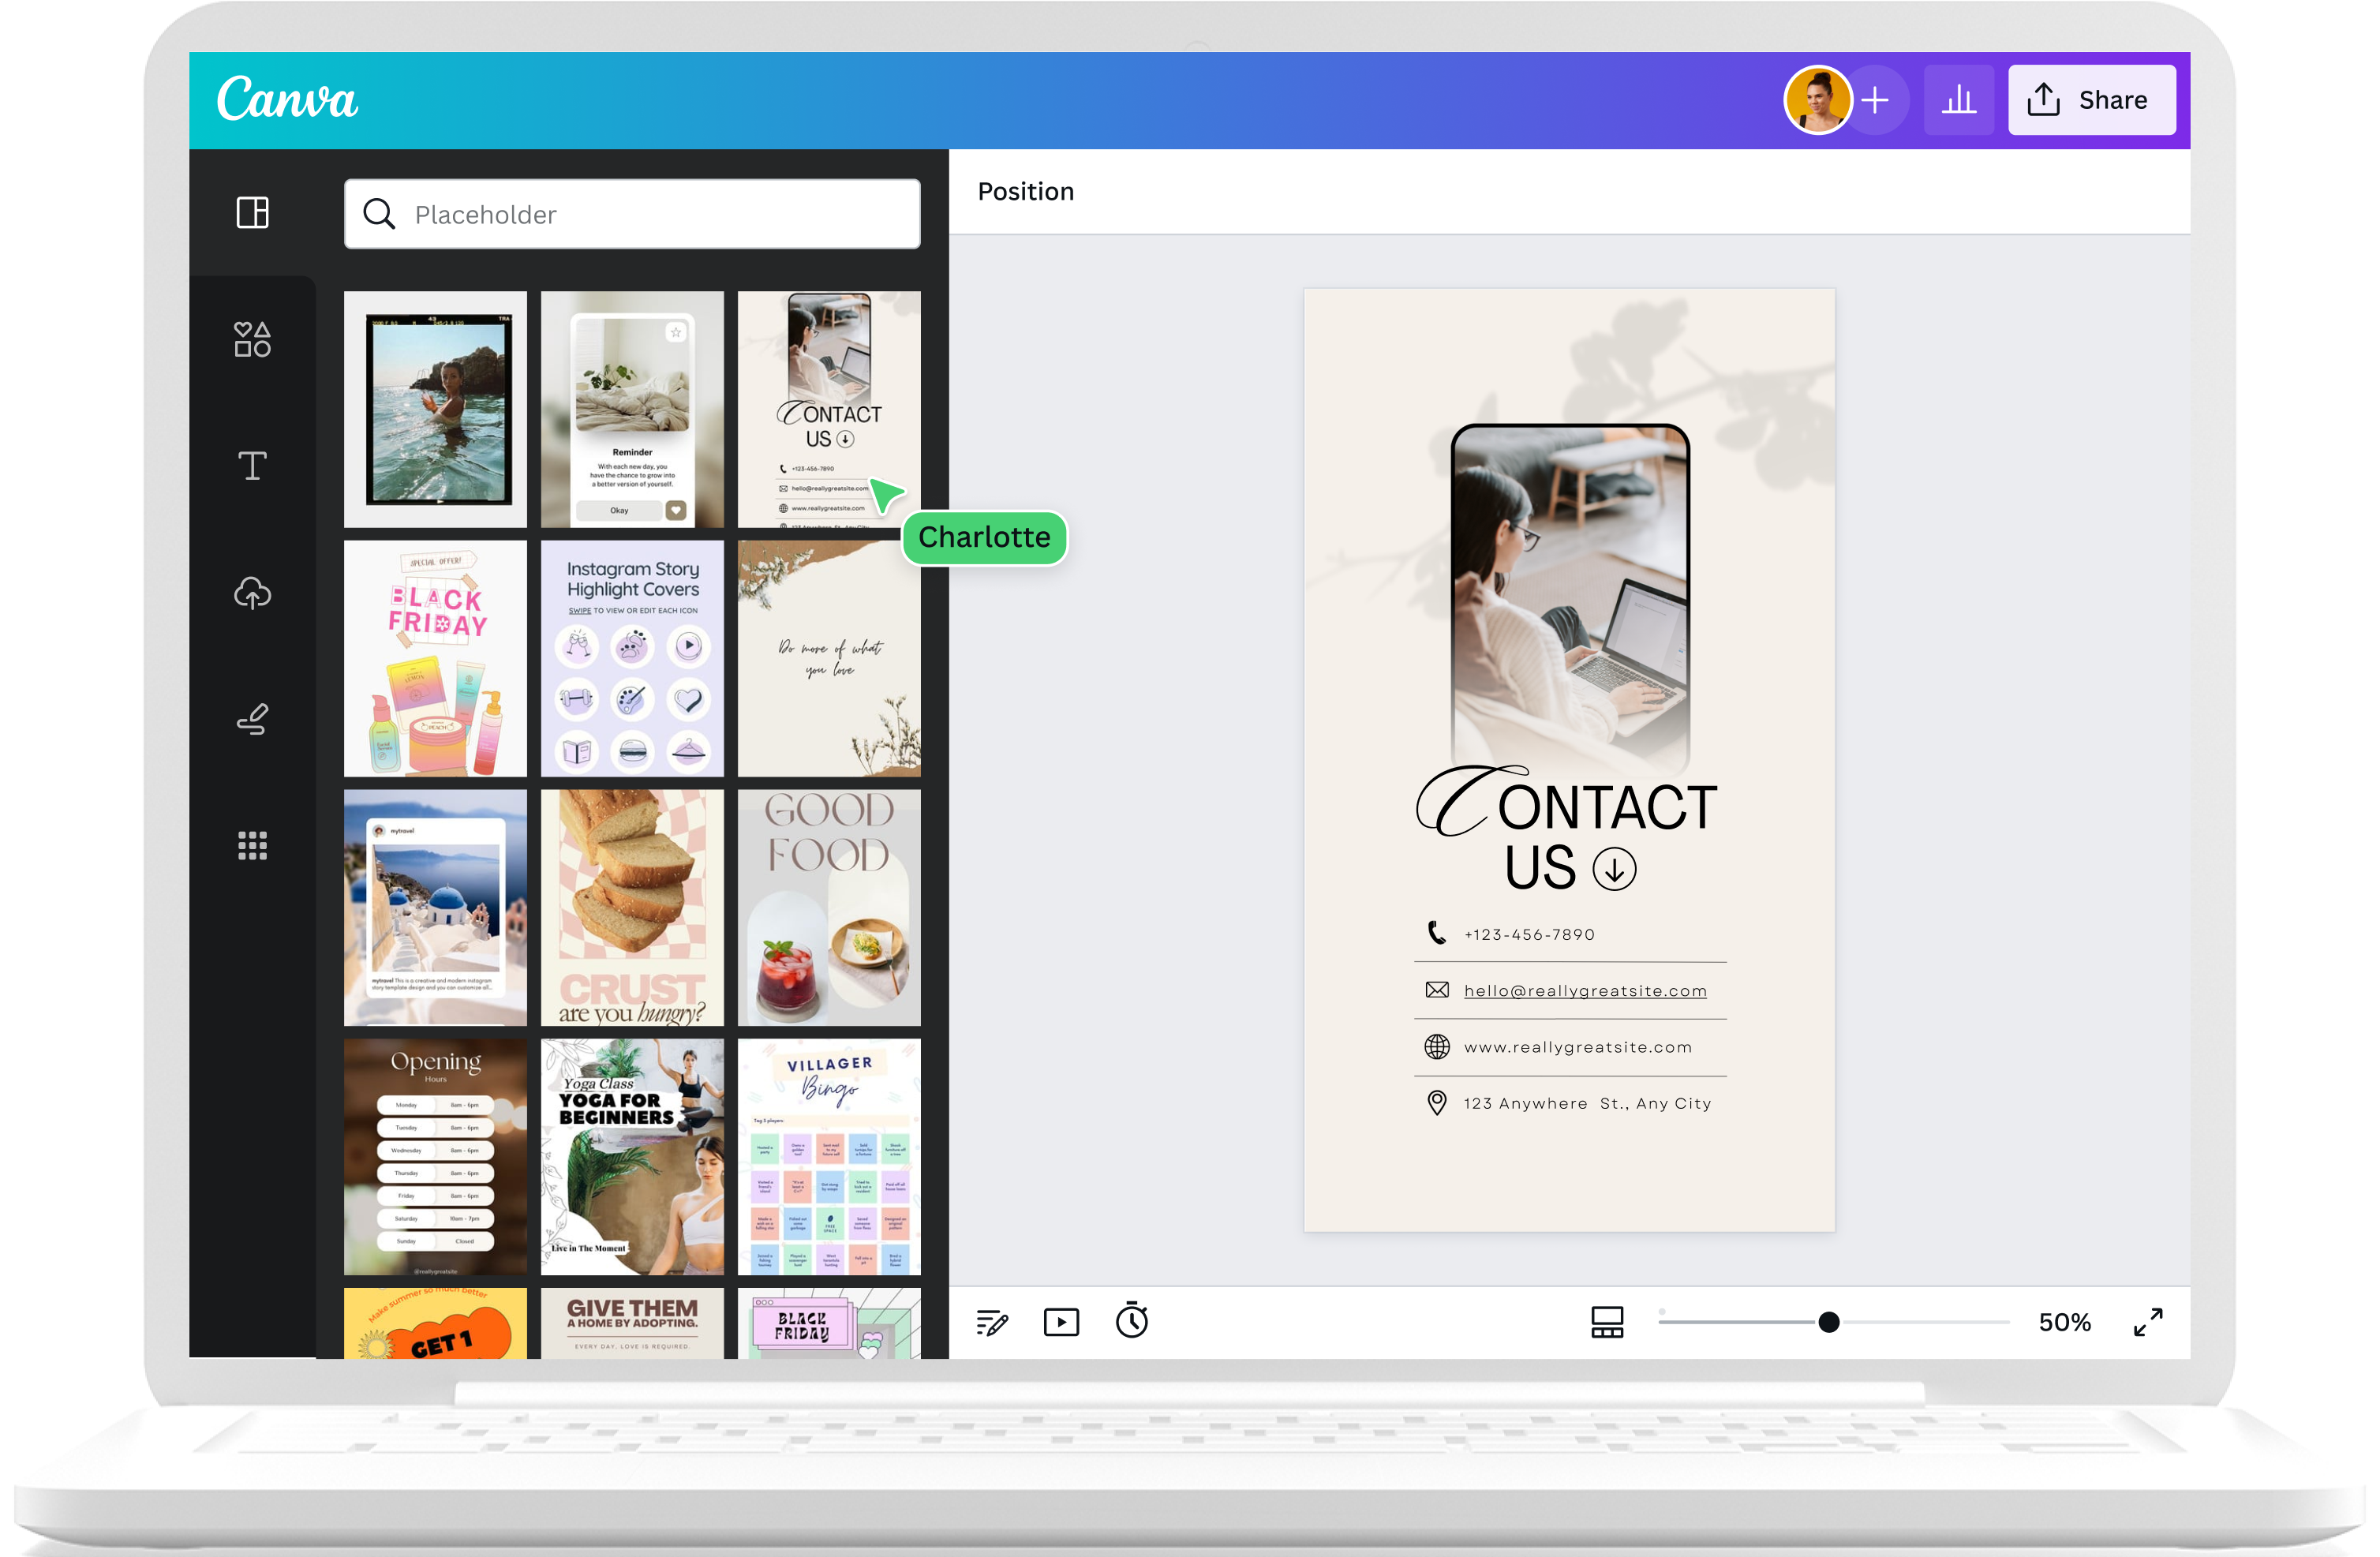Click the Present play icon
2380x1557 pixels.
tap(1061, 1322)
